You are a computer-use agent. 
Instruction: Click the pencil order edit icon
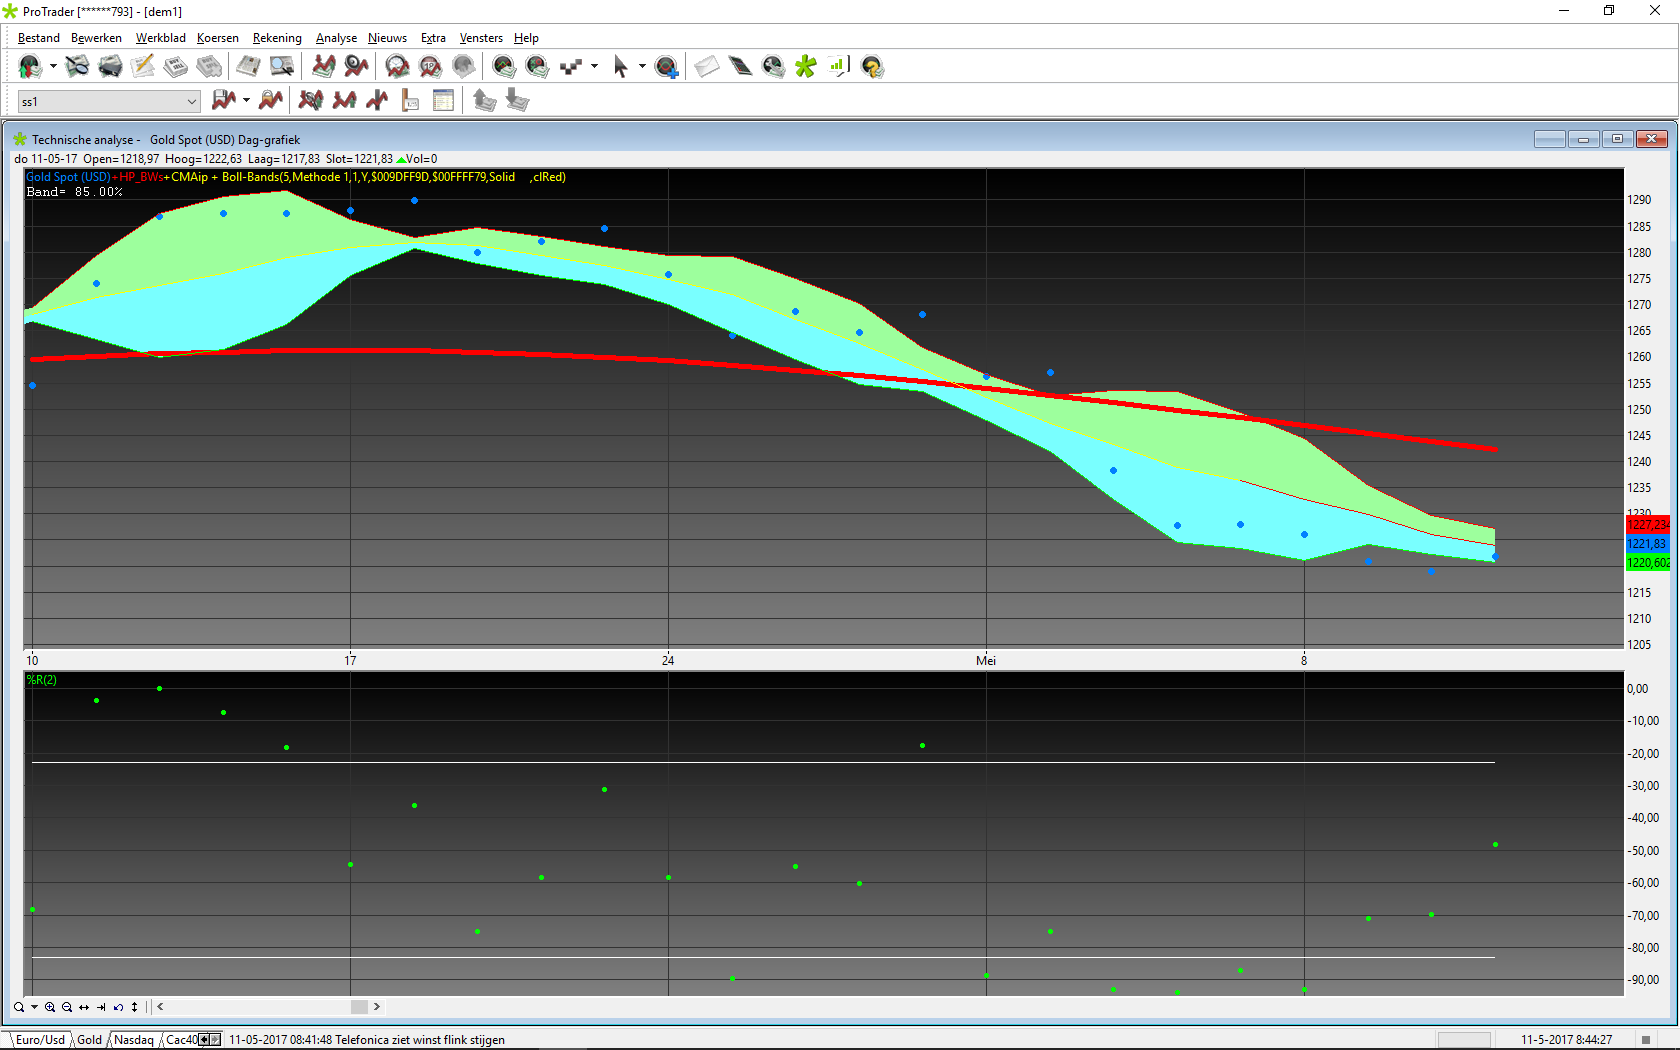tap(143, 67)
